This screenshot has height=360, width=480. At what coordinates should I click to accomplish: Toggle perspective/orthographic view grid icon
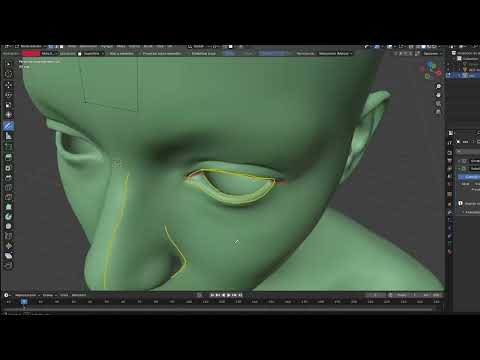tap(438, 112)
